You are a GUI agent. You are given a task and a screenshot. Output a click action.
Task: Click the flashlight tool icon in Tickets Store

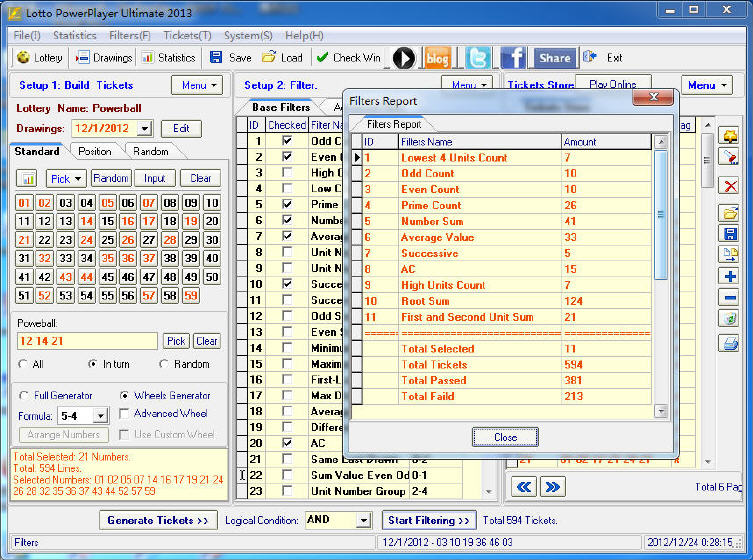[x=730, y=157]
